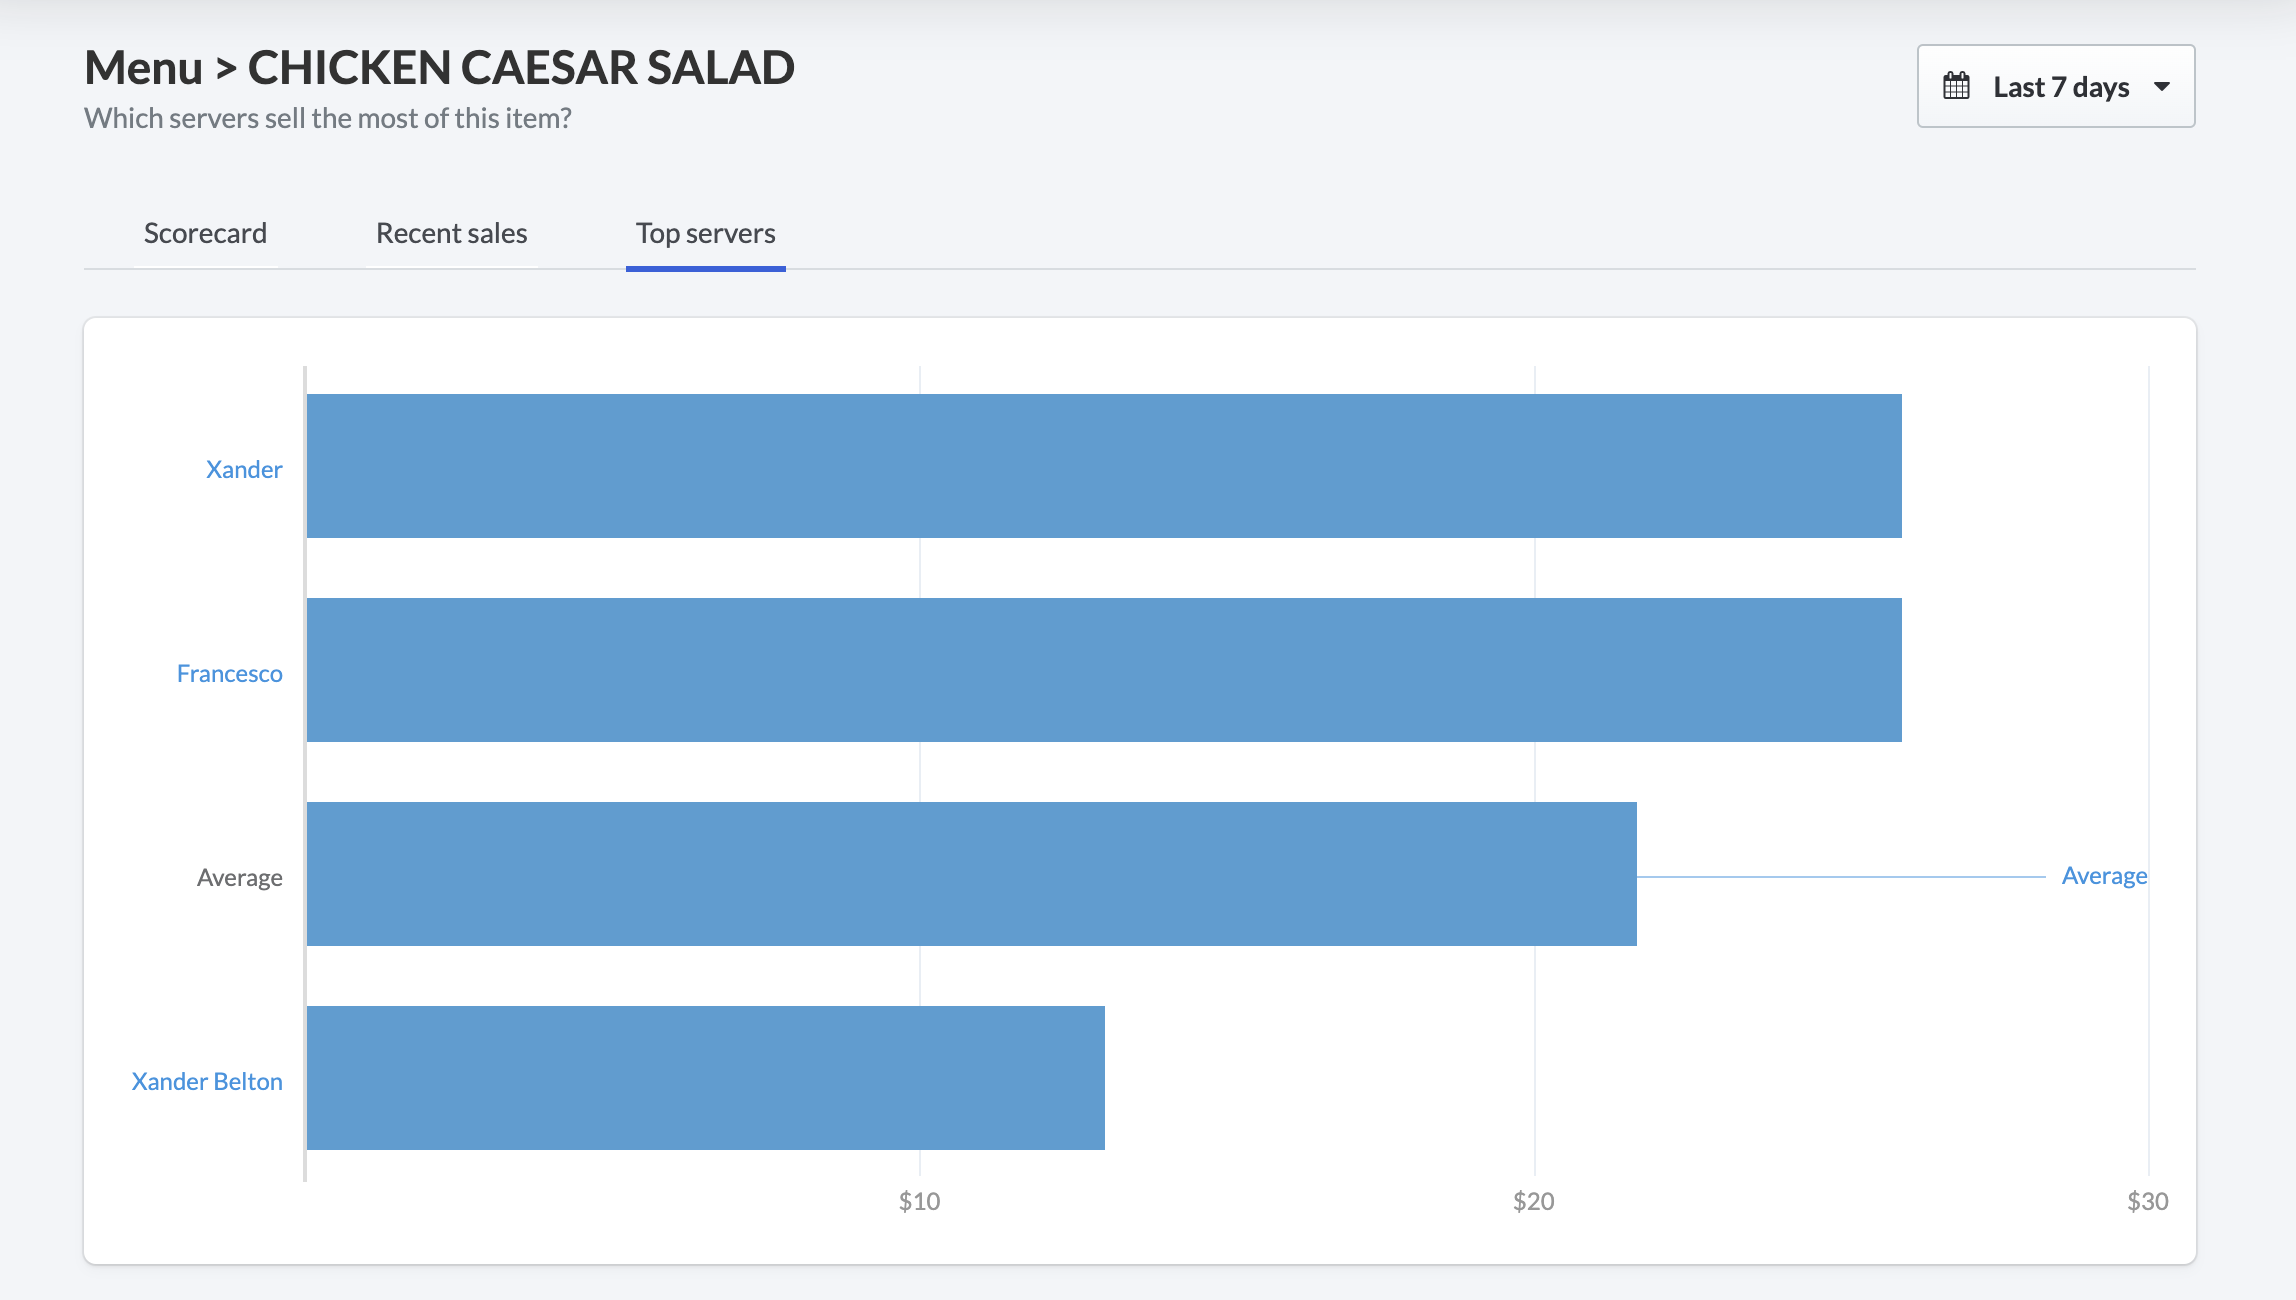This screenshot has width=2296, height=1300.
Task: Switch to the Scorecard tab
Action: click(205, 233)
